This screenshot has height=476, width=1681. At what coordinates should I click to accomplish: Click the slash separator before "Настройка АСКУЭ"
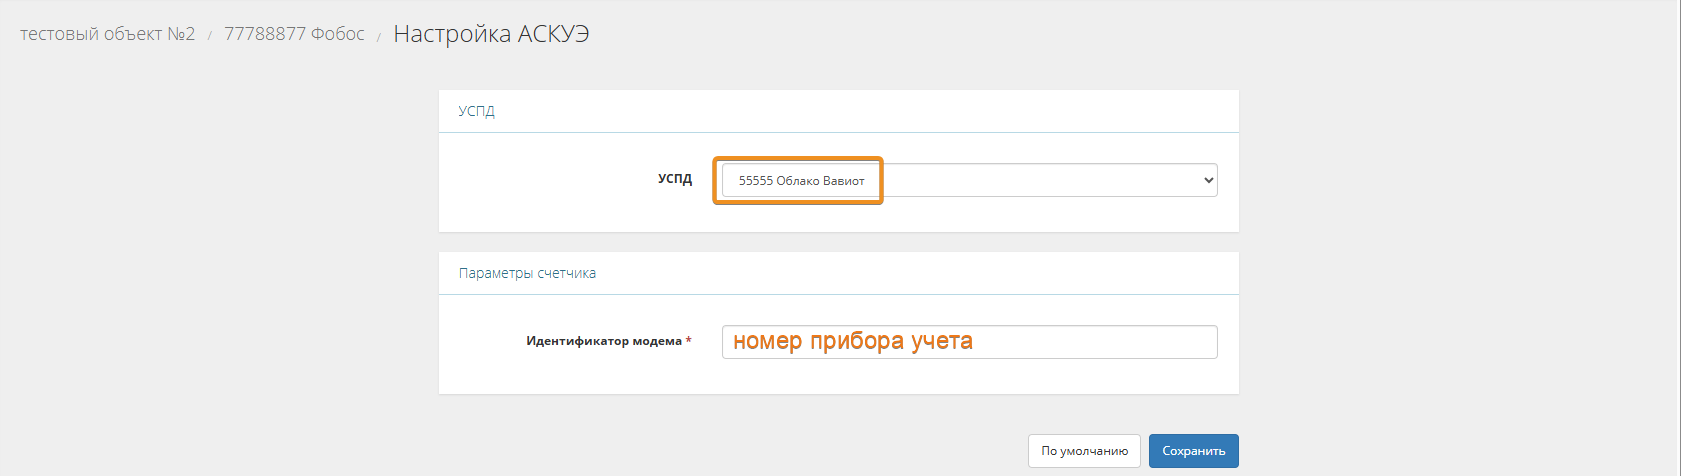pyautogui.click(x=379, y=37)
